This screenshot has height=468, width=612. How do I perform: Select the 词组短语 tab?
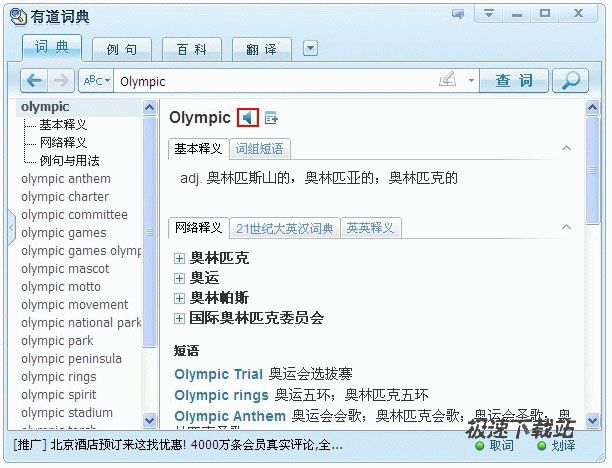click(x=260, y=149)
